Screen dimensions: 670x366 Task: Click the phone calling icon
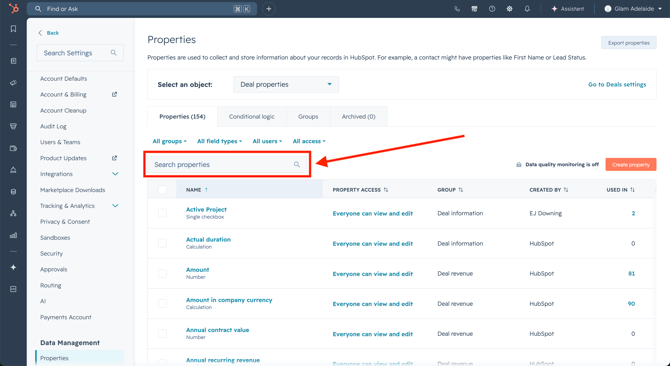coord(457,9)
